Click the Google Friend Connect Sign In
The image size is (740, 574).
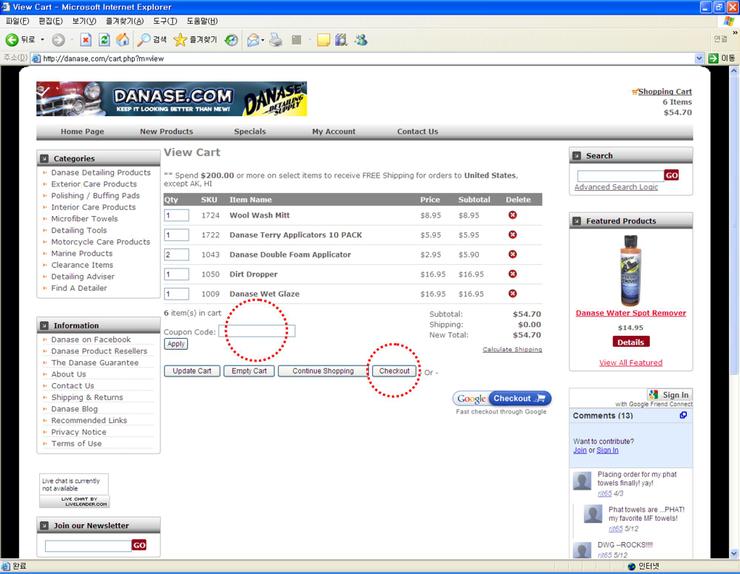(670, 395)
